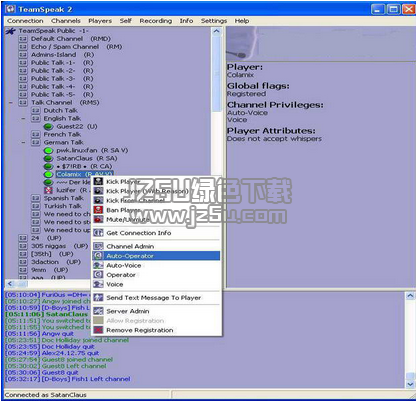Click the Server Admin menu icon
The image size is (416, 402).
pos(98,311)
